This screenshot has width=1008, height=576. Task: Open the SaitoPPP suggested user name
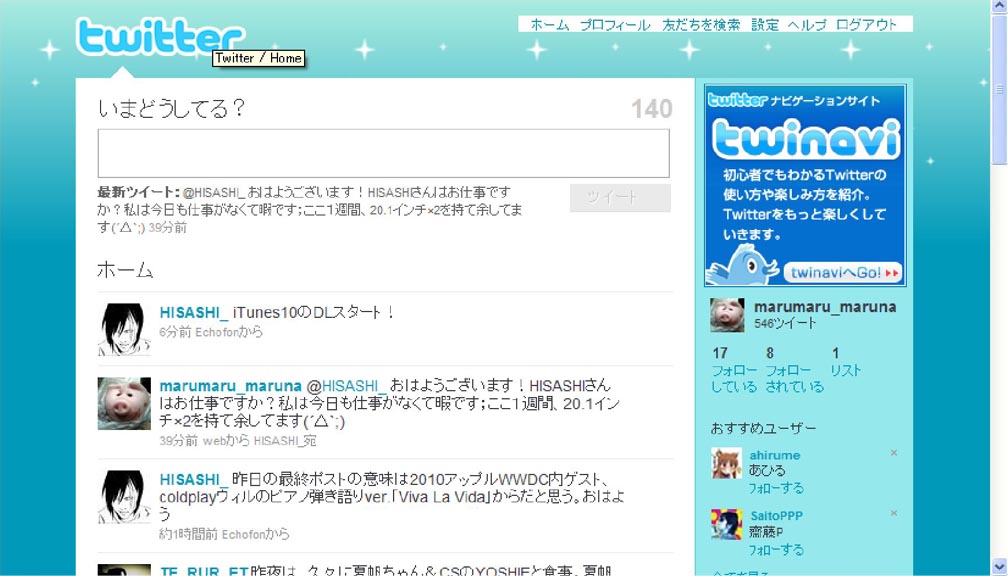(777, 516)
